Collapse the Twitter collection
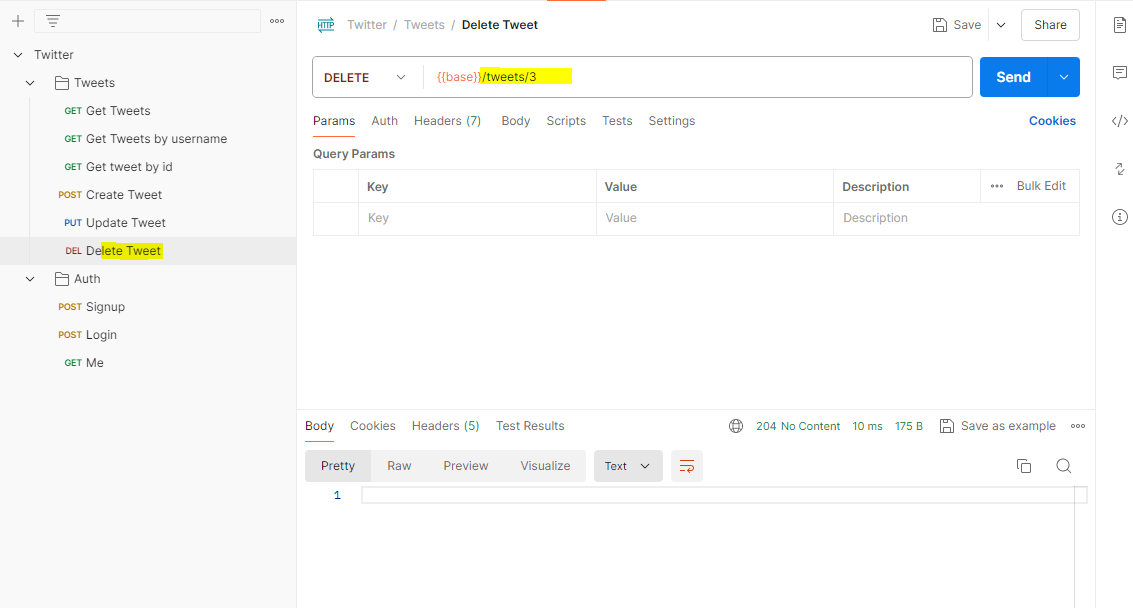This screenshot has height=608, width=1133. click(18, 55)
